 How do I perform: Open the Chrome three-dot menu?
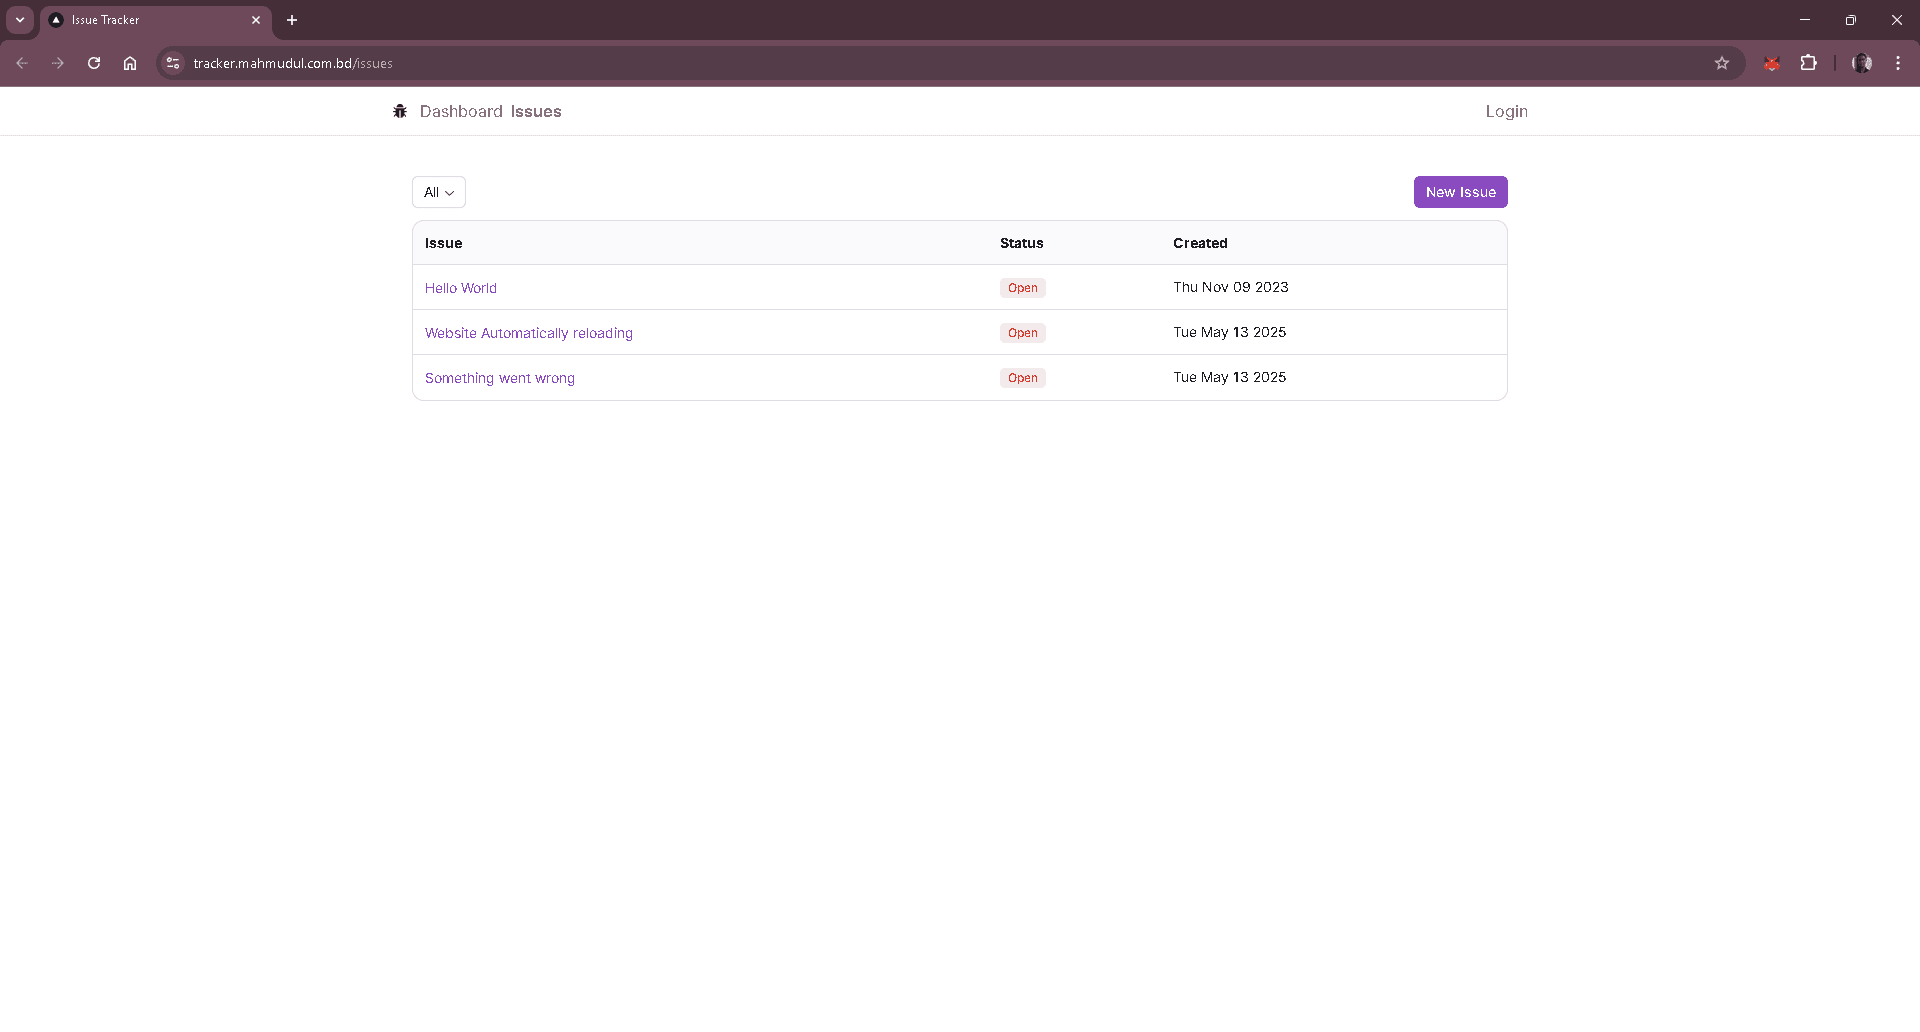click(1898, 63)
